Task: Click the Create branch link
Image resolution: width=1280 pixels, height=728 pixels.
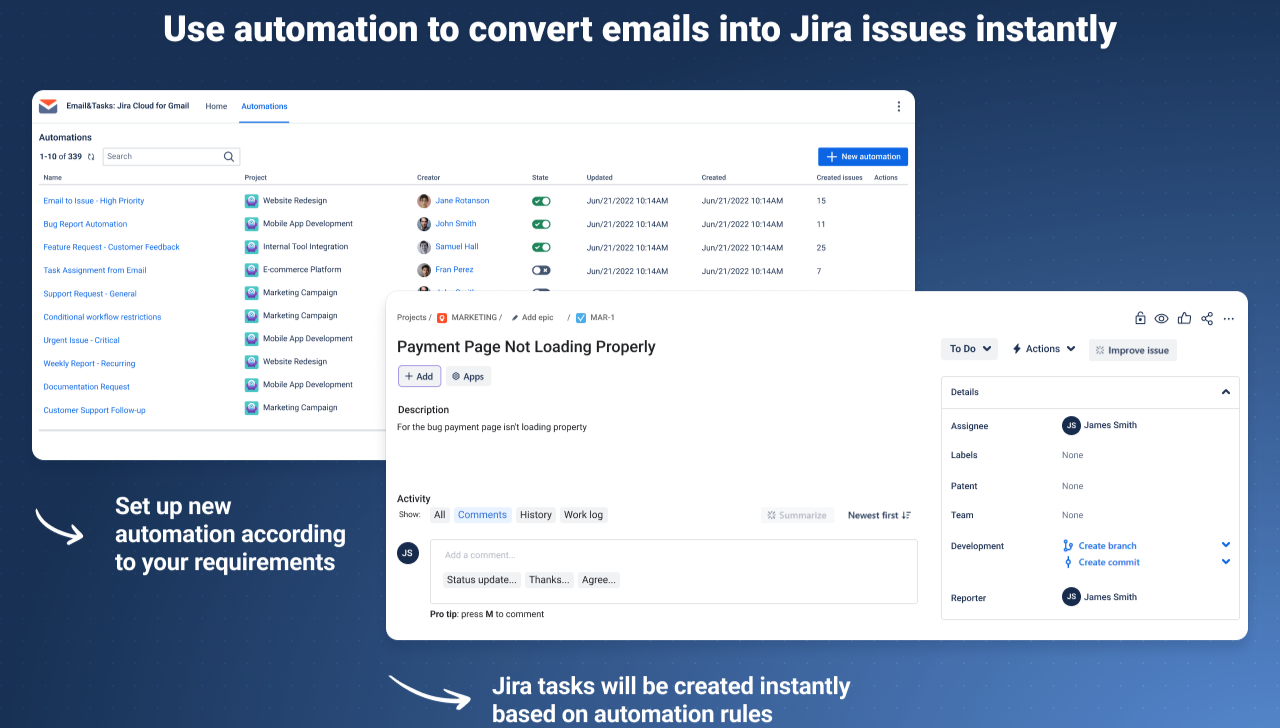Action: (1107, 546)
